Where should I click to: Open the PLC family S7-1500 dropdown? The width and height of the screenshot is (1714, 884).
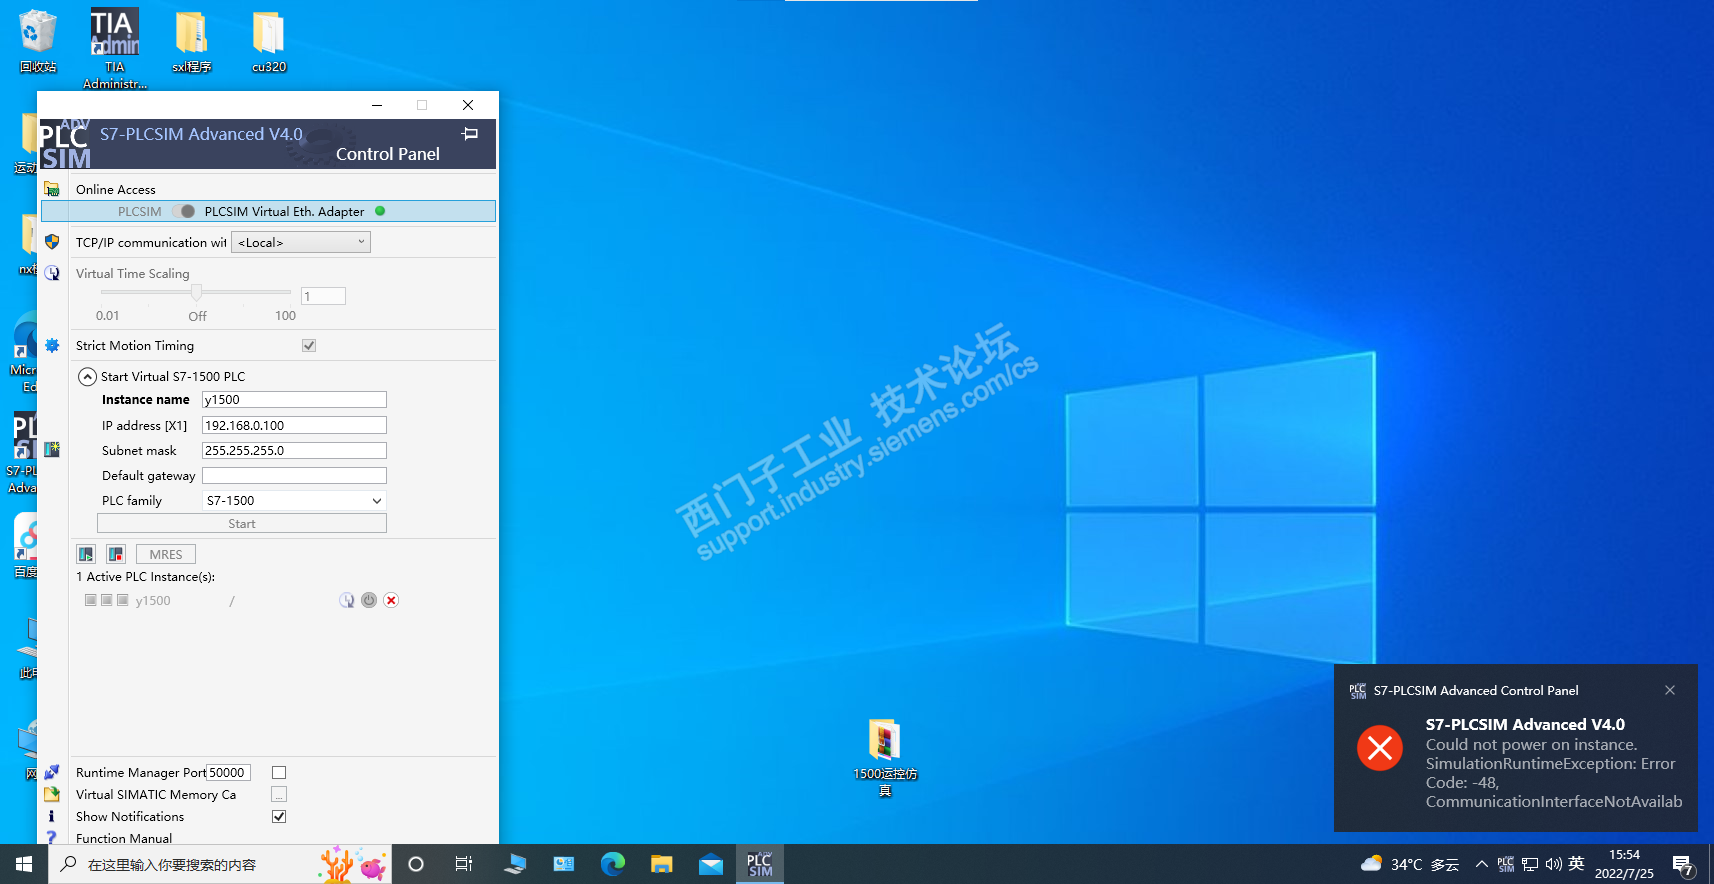(294, 500)
